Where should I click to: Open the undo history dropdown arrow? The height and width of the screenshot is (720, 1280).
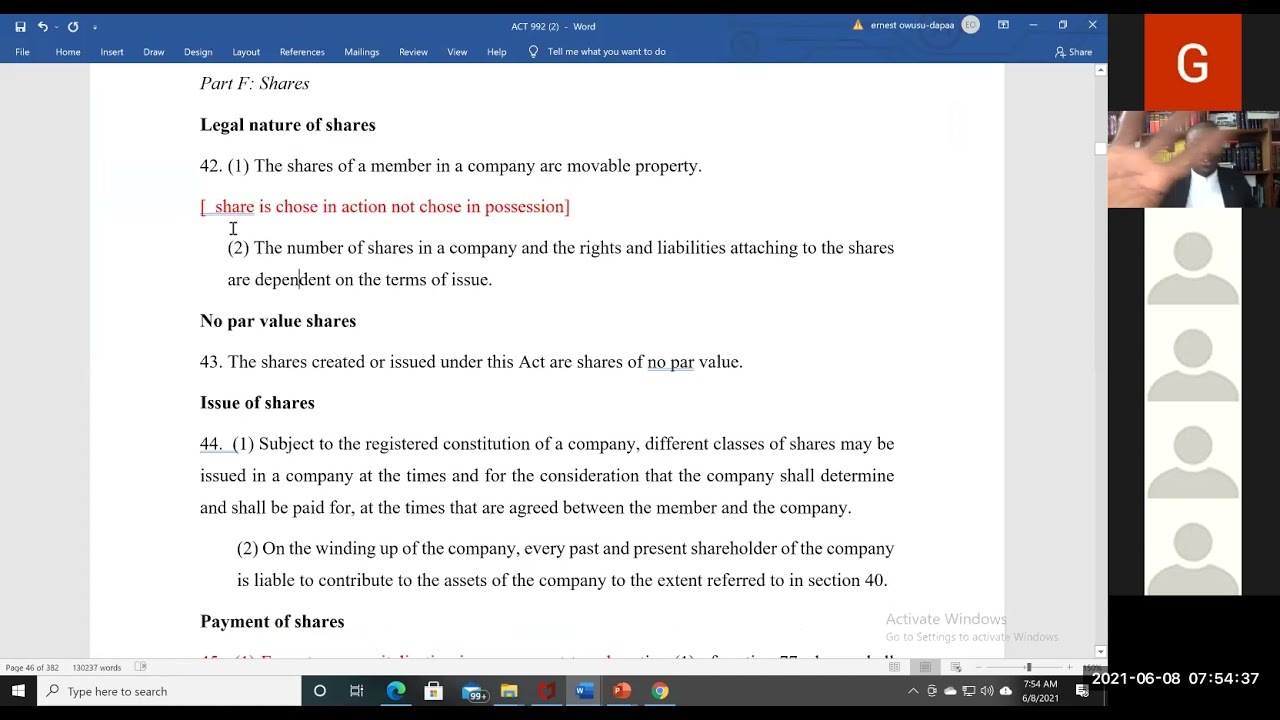[56, 27]
